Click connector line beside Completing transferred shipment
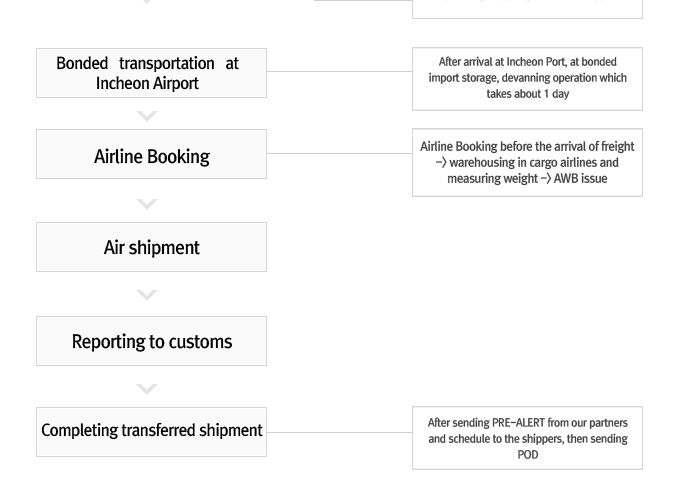The height and width of the screenshot is (488, 700). (339, 432)
